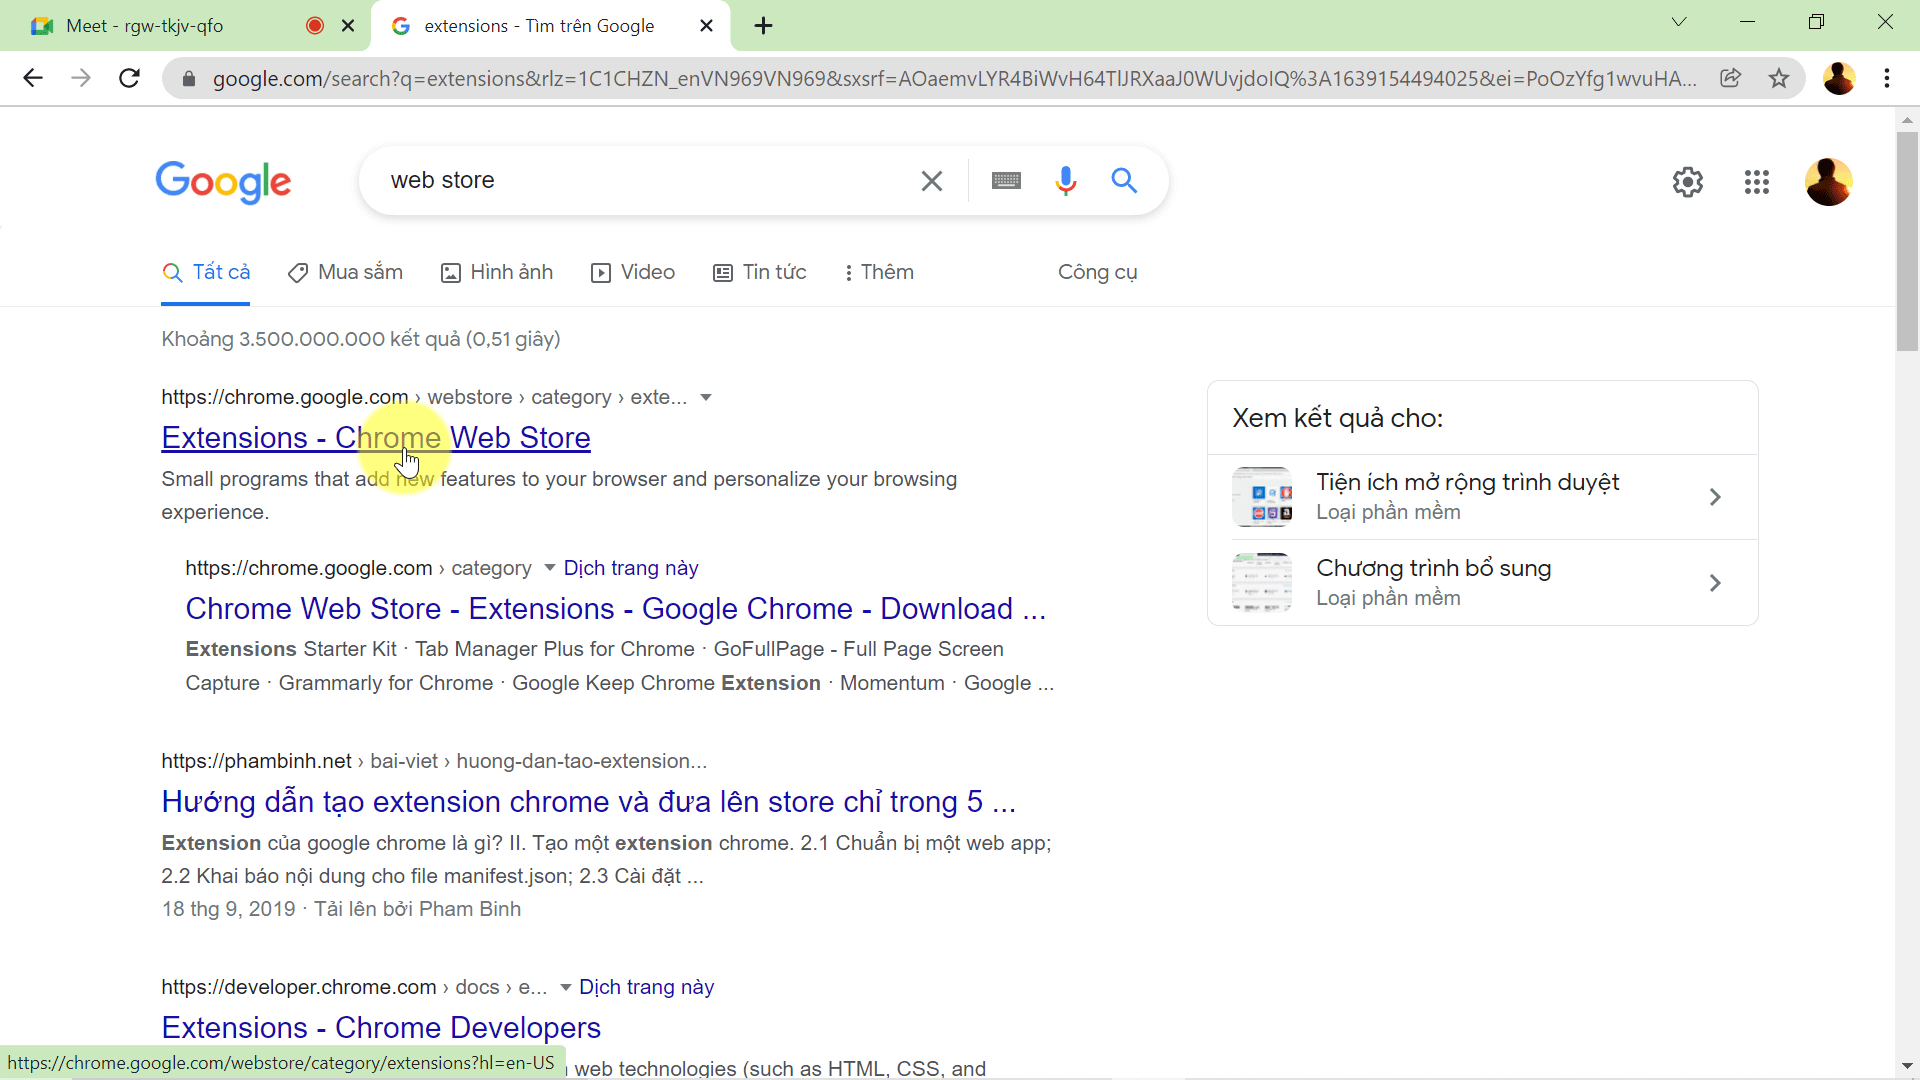Image resolution: width=1920 pixels, height=1080 pixels.
Task: Select the Tất cả results tab
Action: click(206, 273)
